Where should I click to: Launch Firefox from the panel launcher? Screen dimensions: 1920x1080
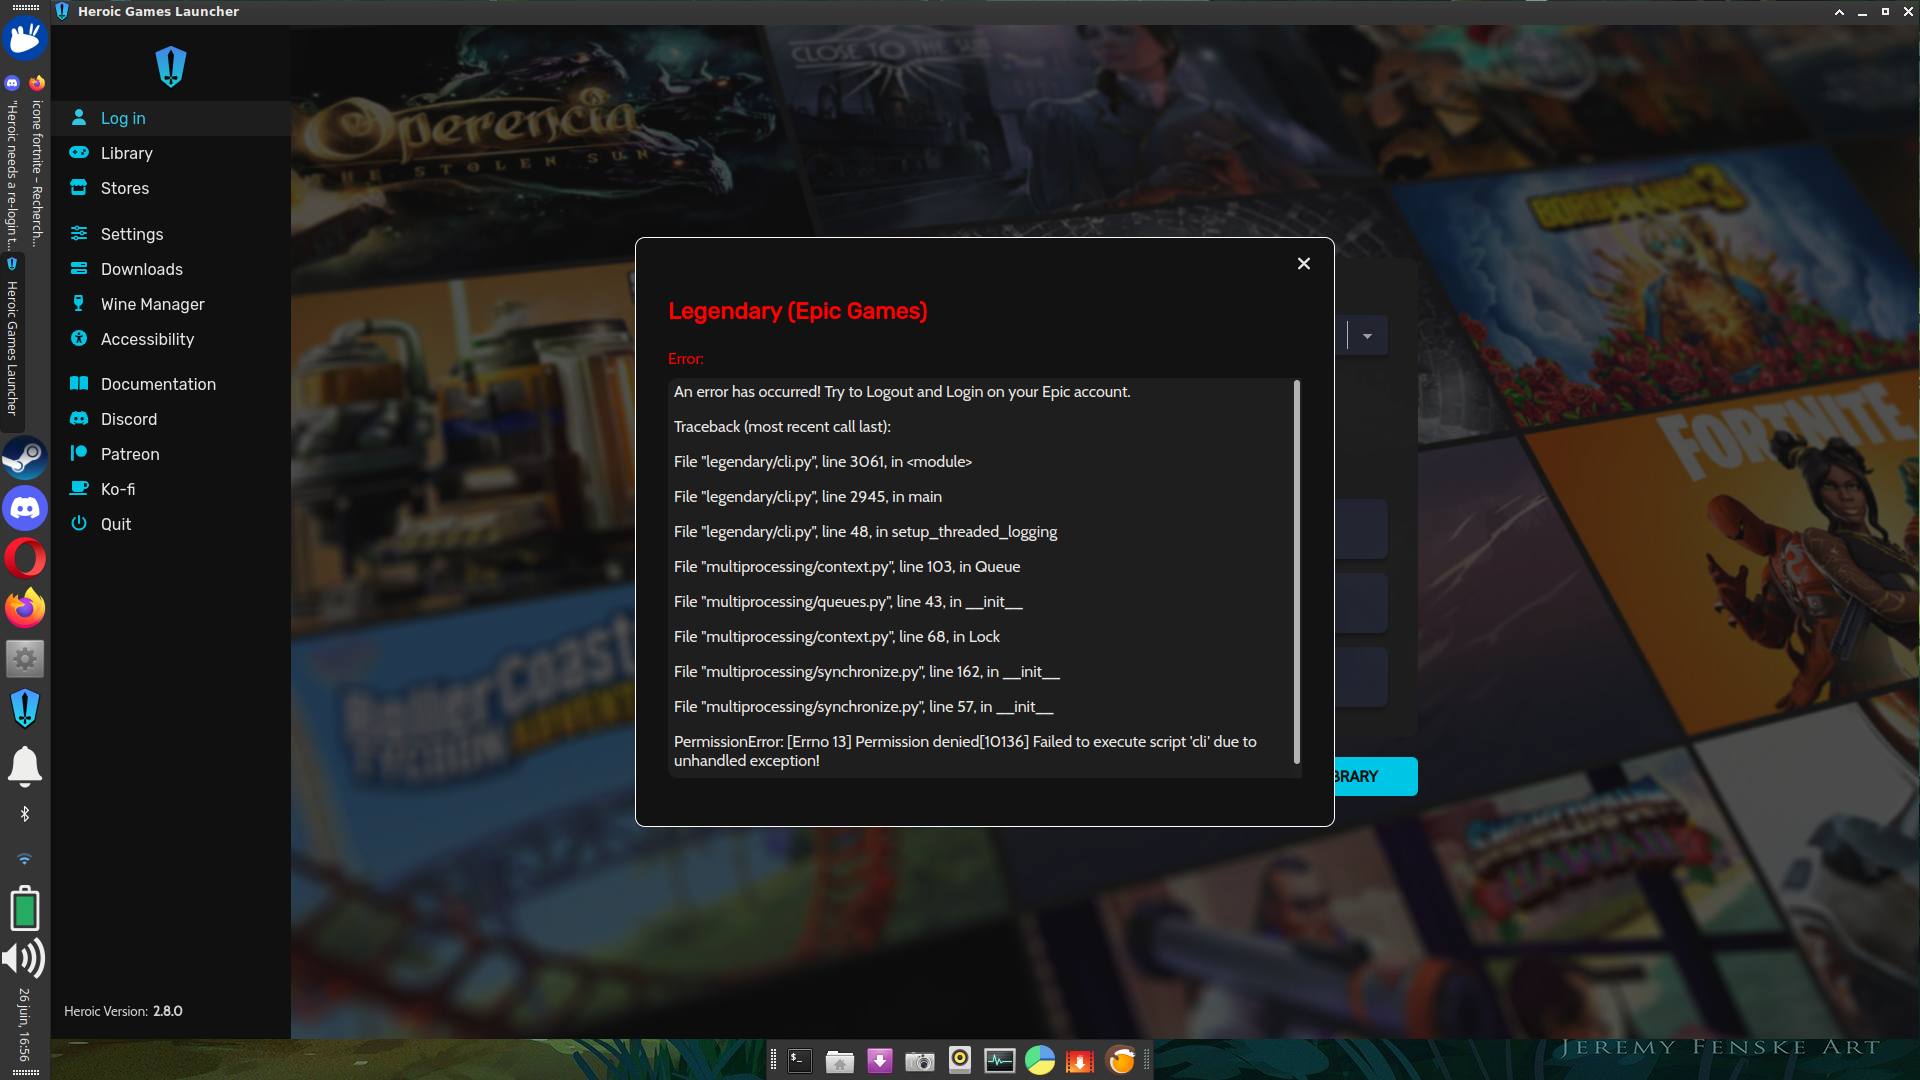25,608
